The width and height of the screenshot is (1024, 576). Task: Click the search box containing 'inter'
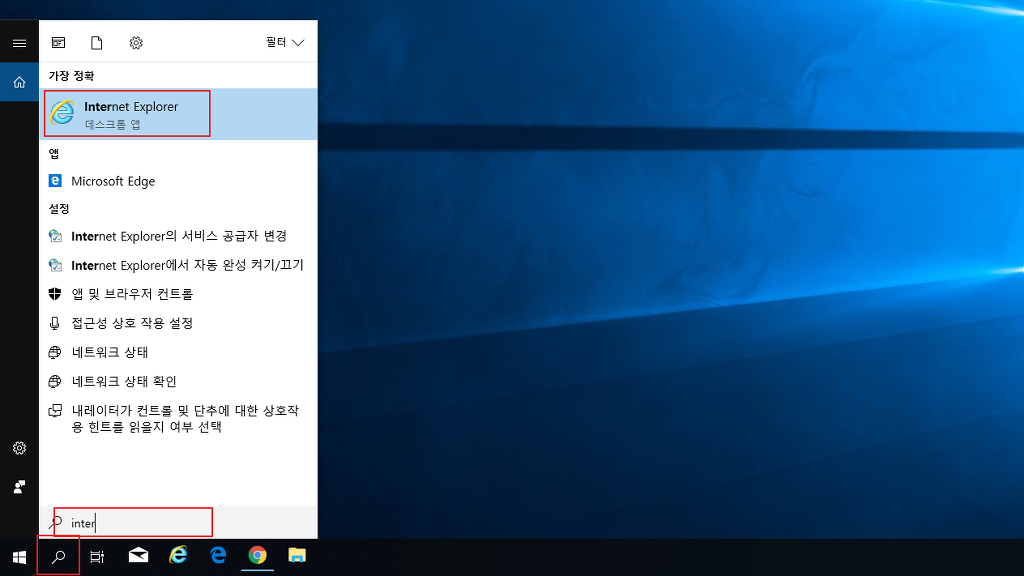[x=178, y=522]
